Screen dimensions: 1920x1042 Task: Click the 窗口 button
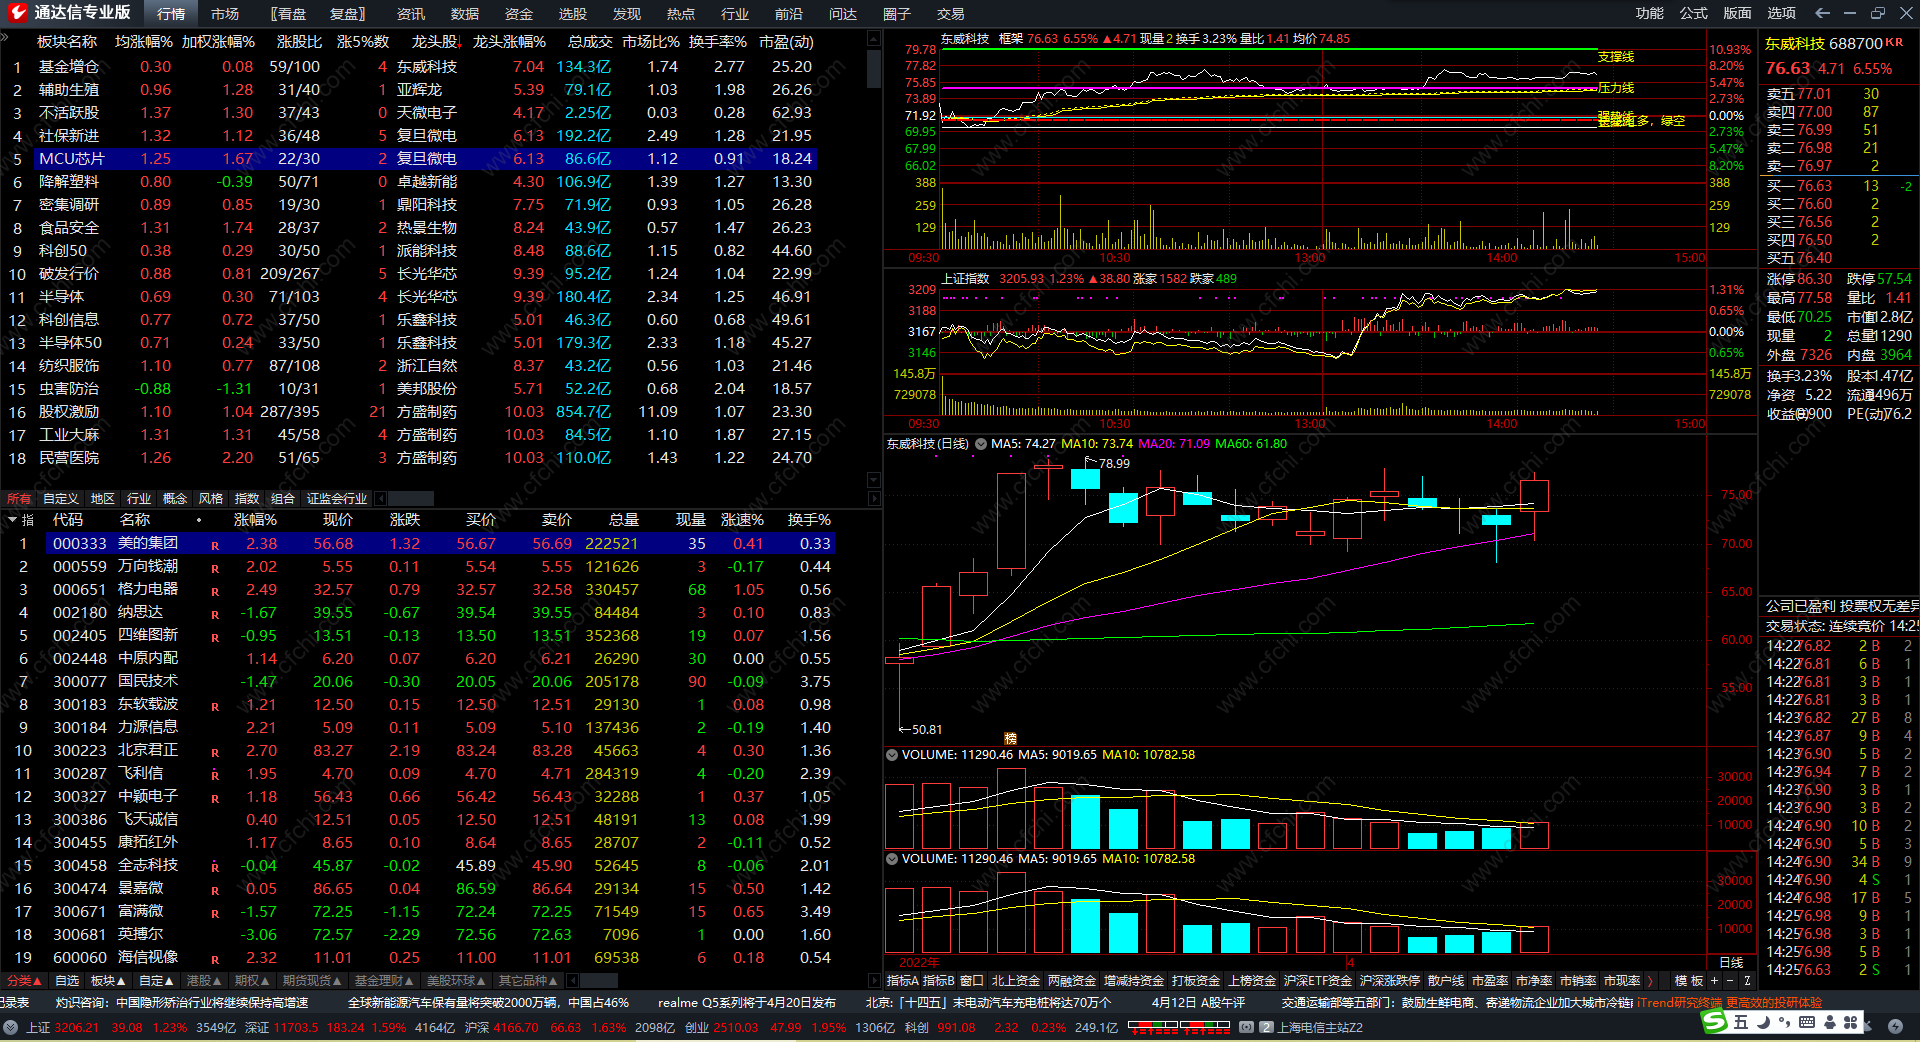(x=972, y=981)
